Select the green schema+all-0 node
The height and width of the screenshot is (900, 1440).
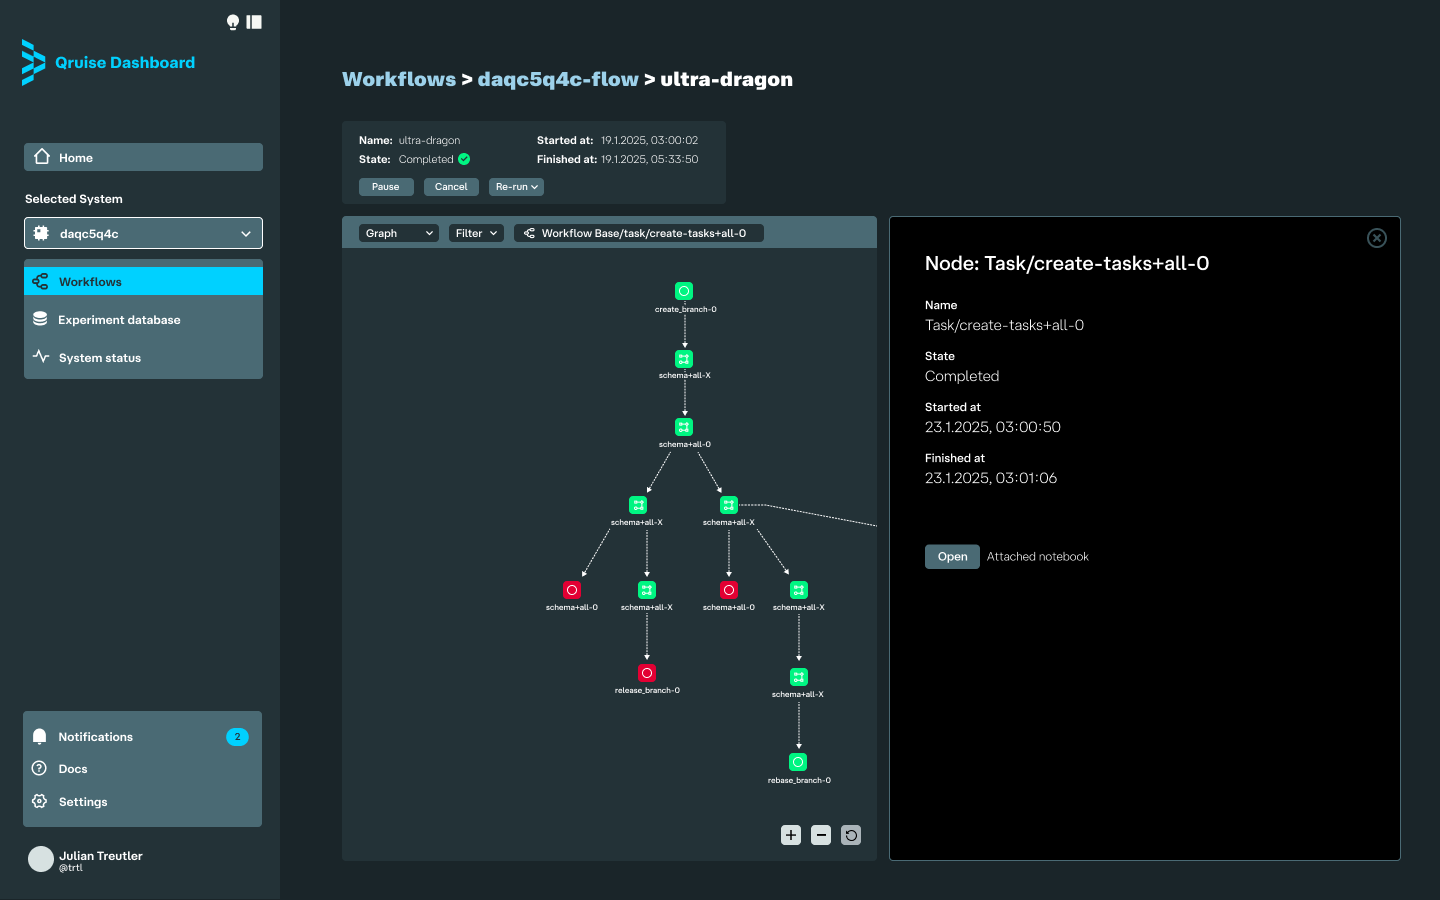[x=684, y=427]
